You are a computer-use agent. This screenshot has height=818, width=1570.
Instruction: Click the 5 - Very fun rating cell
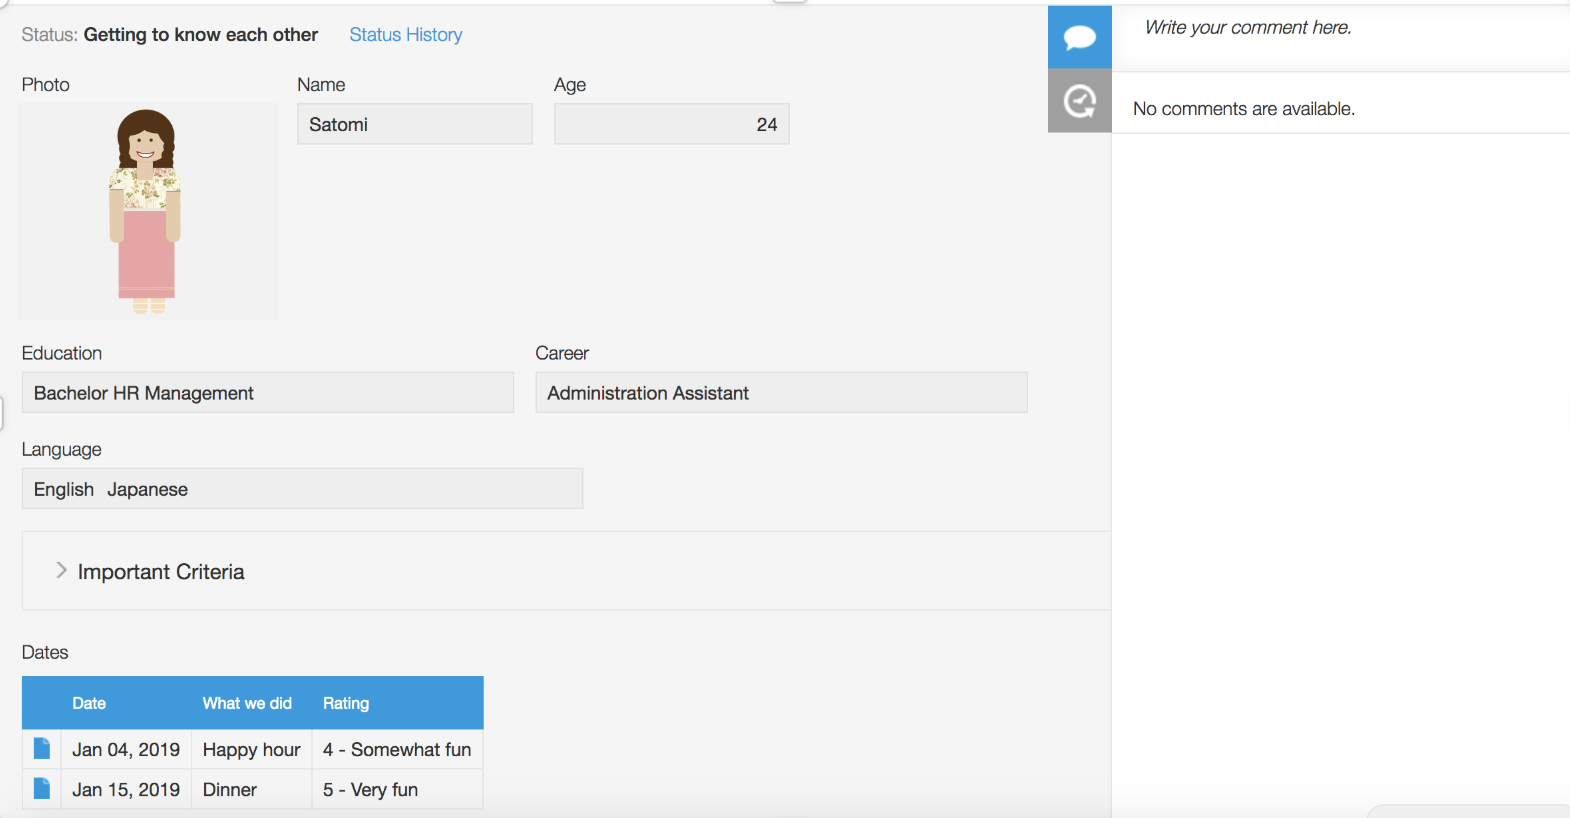click(370, 790)
